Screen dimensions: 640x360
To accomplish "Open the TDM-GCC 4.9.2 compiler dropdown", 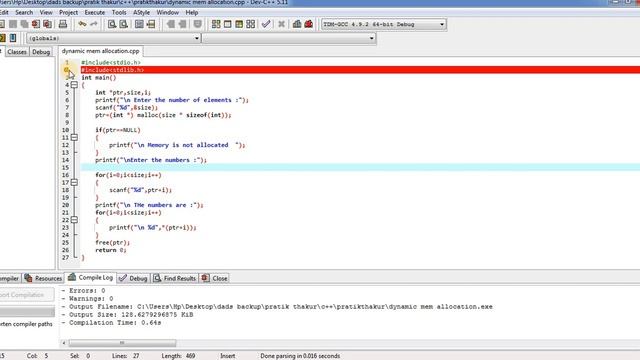I will pyautogui.click(x=384, y=24).
